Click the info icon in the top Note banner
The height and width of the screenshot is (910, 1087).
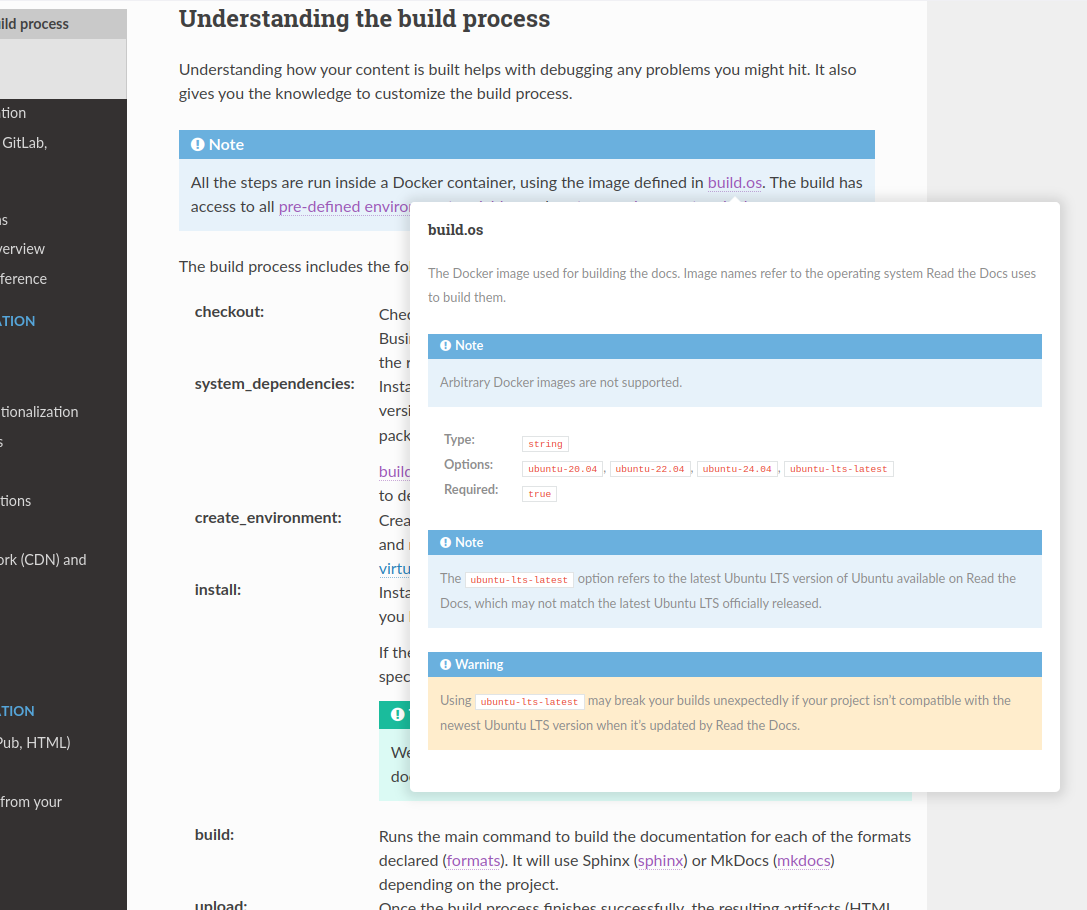coord(198,145)
